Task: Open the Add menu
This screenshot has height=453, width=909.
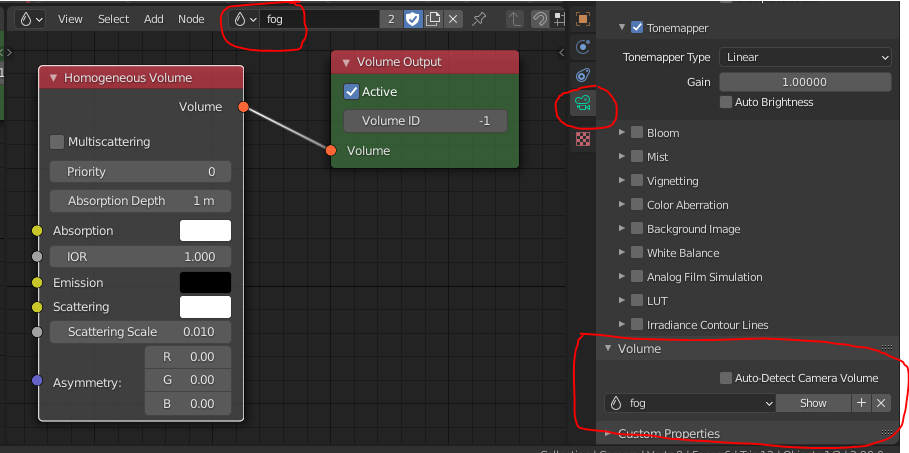Action: coord(153,19)
